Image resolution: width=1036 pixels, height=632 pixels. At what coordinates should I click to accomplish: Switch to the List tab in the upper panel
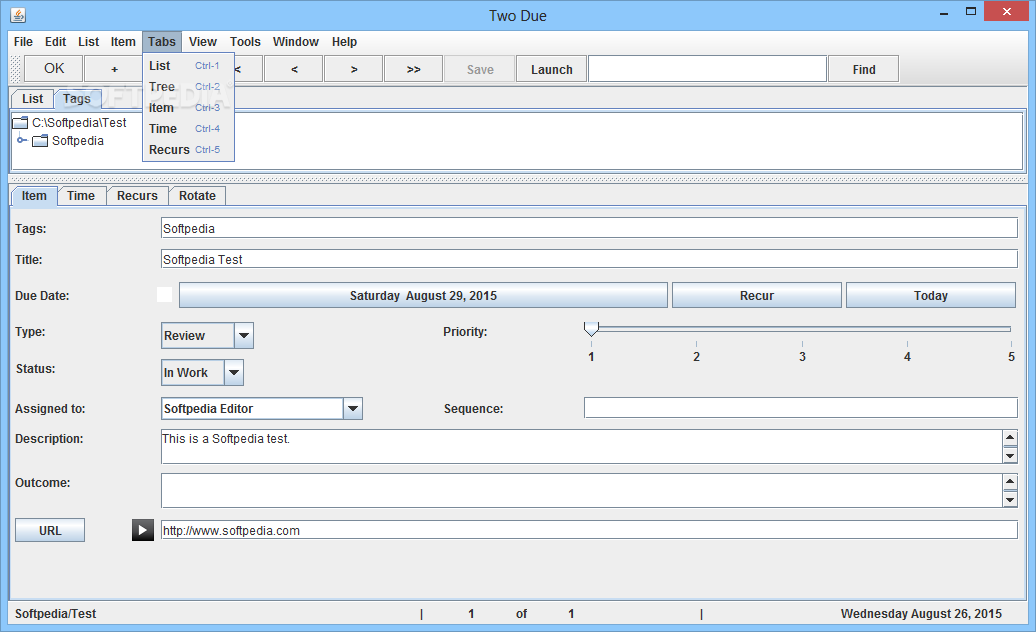(32, 98)
